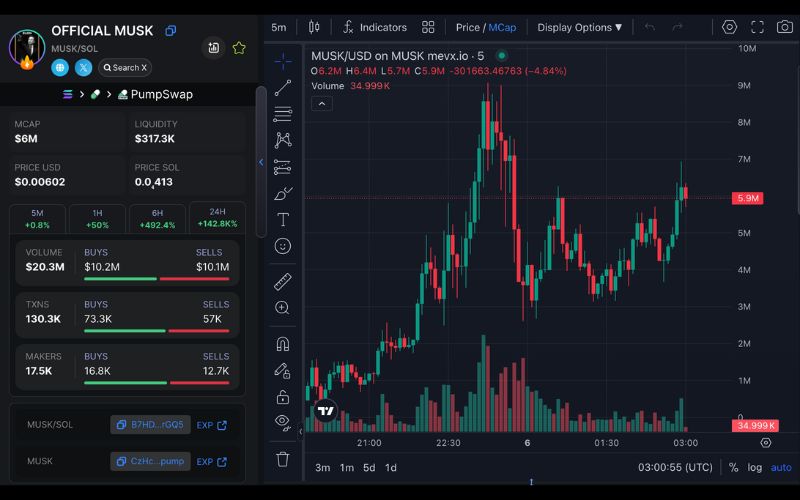800x500 pixels.
Task: Collapse the drawing toolbar arrow
Action: pyautogui.click(x=301, y=432)
